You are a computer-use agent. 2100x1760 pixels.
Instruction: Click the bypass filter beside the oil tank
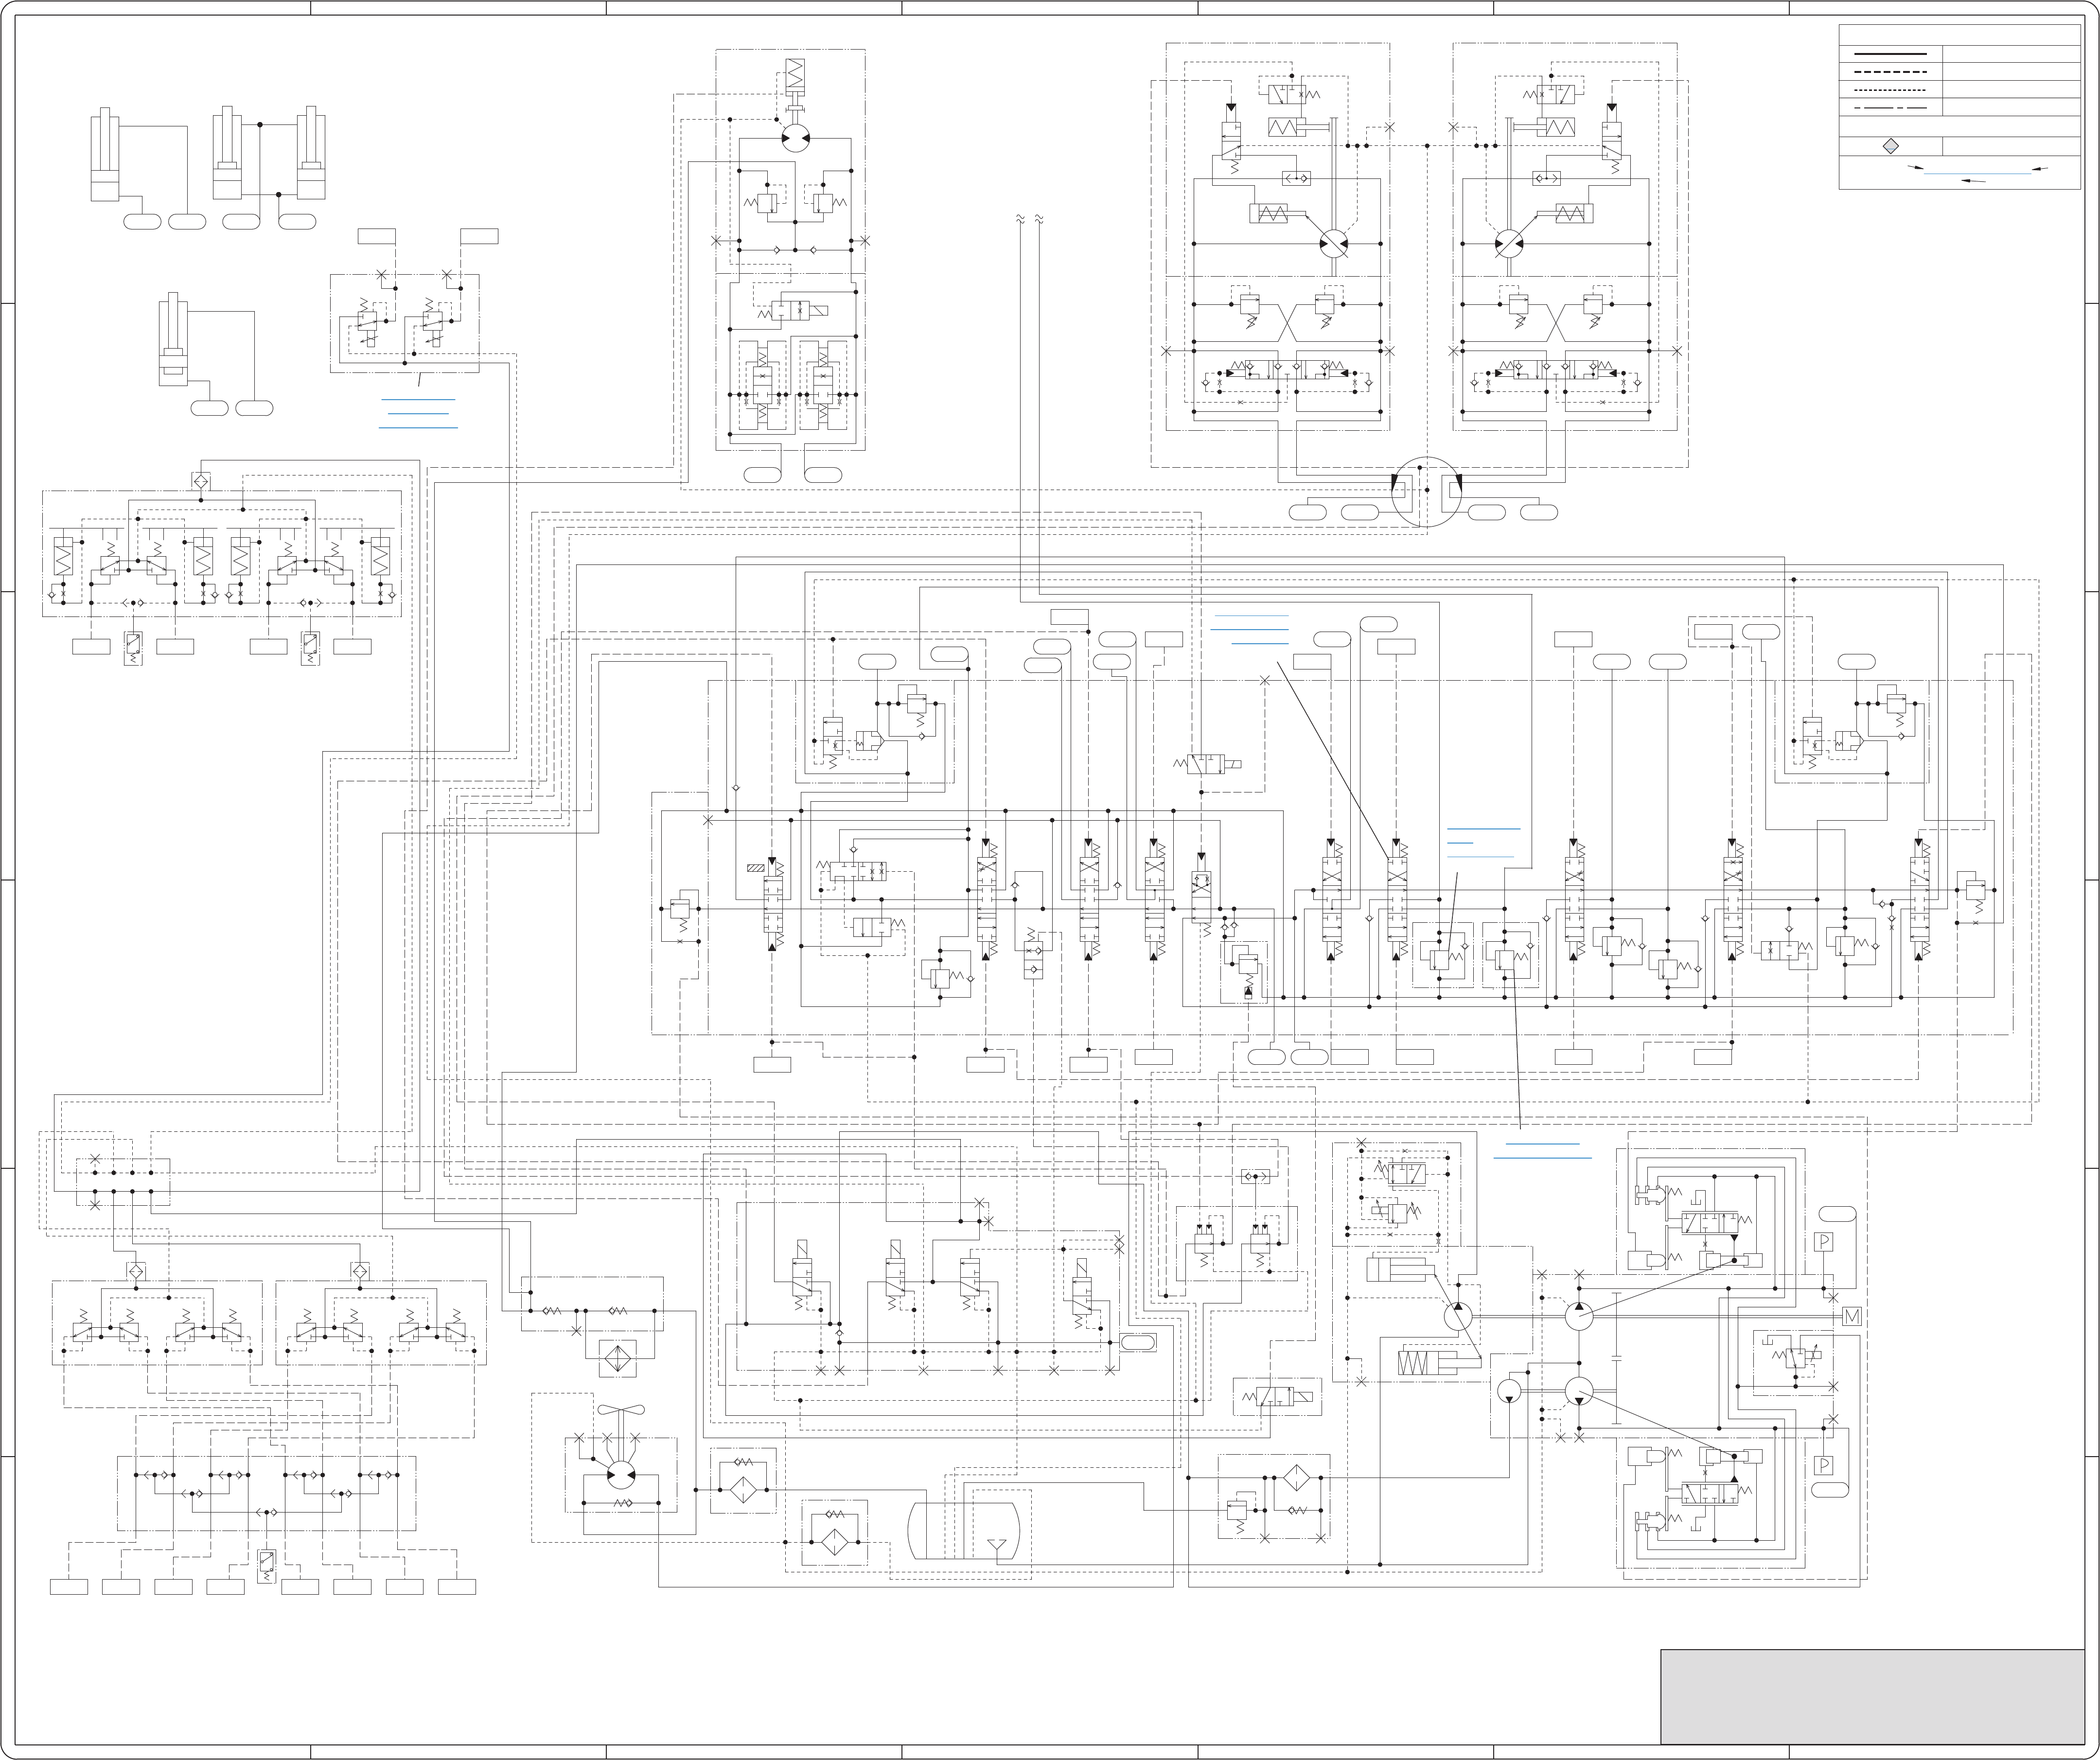pyautogui.click(x=834, y=1541)
